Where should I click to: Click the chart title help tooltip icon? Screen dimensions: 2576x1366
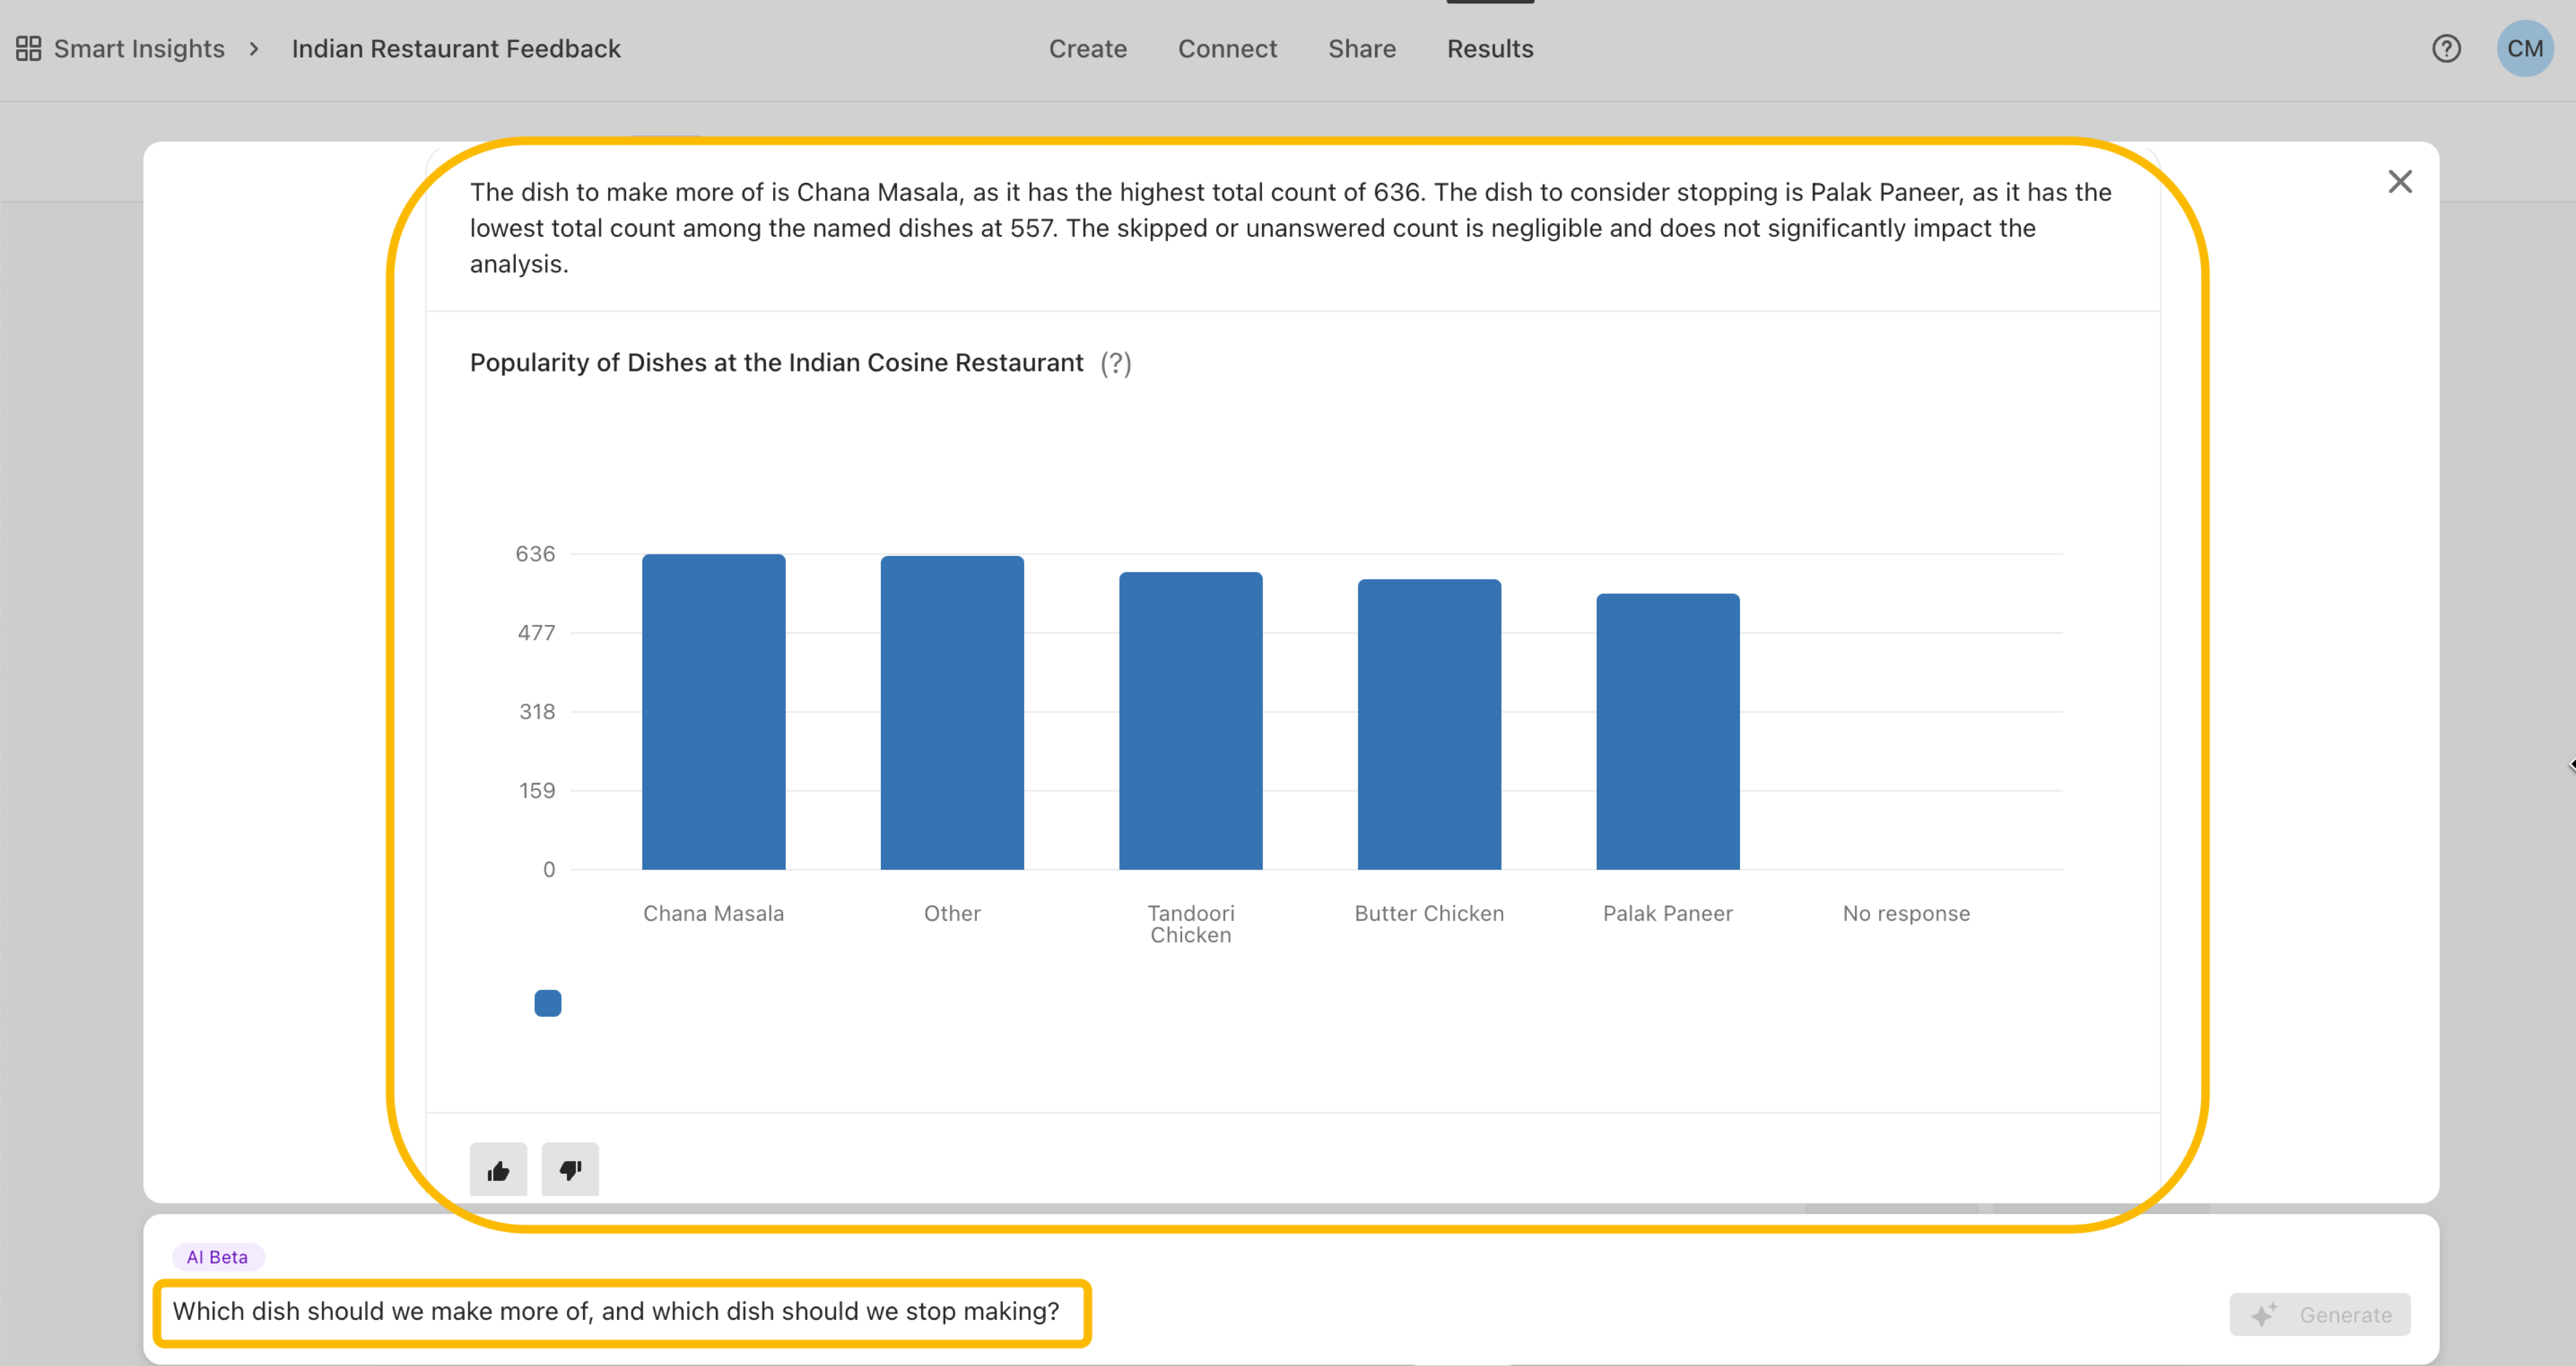(1116, 363)
